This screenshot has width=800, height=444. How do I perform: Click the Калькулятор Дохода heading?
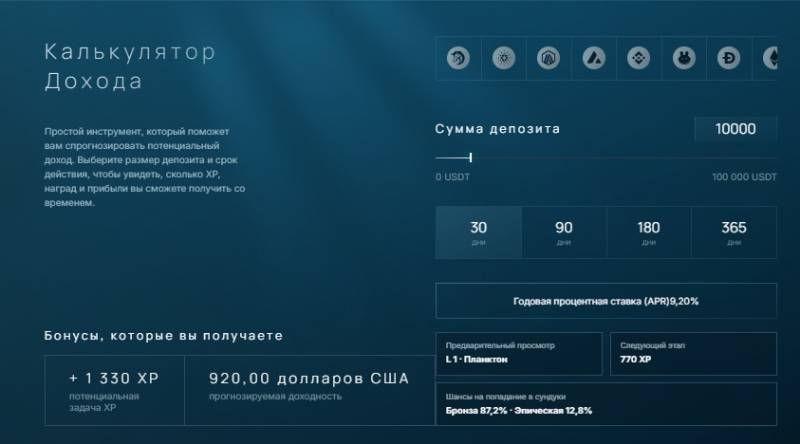pyautogui.click(x=130, y=66)
